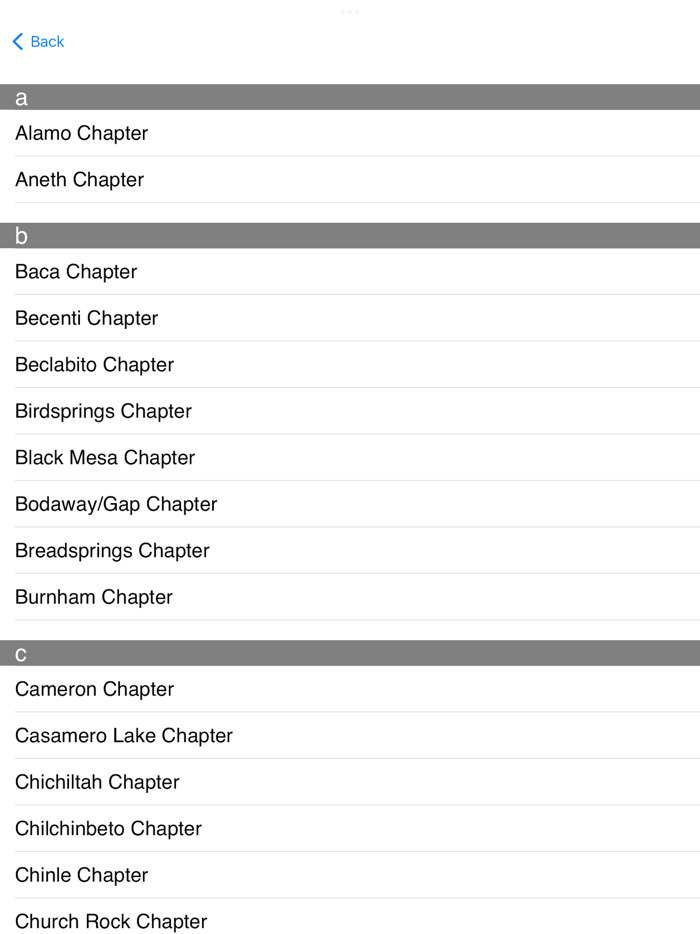
Task: Tap the back chevron icon
Action: (16, 42)
